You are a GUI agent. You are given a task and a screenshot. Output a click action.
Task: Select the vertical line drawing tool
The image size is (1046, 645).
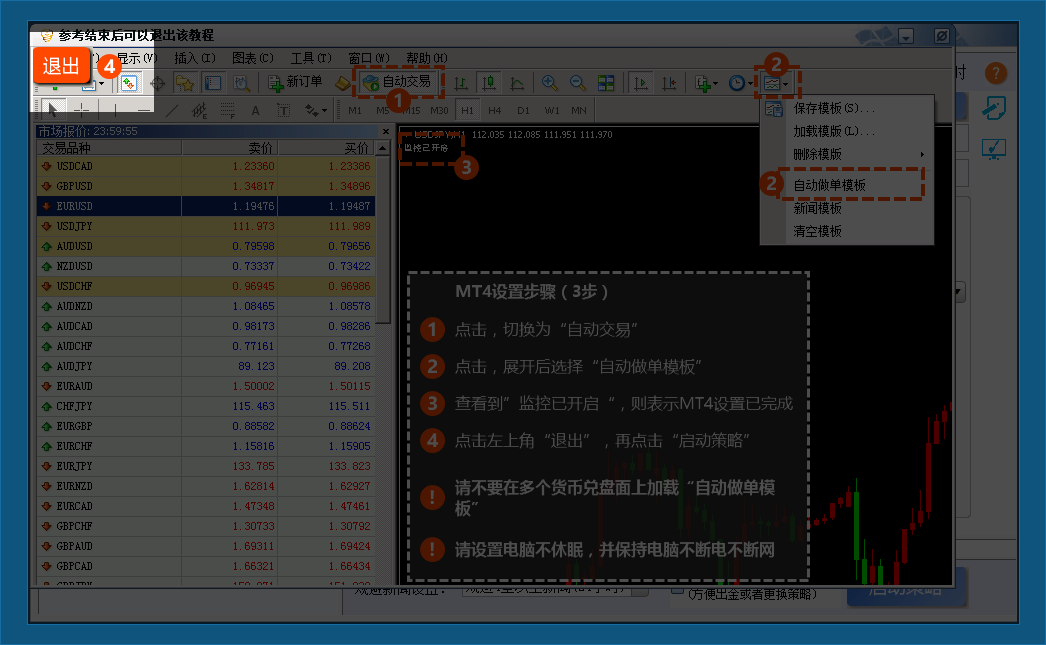[115, 109]
